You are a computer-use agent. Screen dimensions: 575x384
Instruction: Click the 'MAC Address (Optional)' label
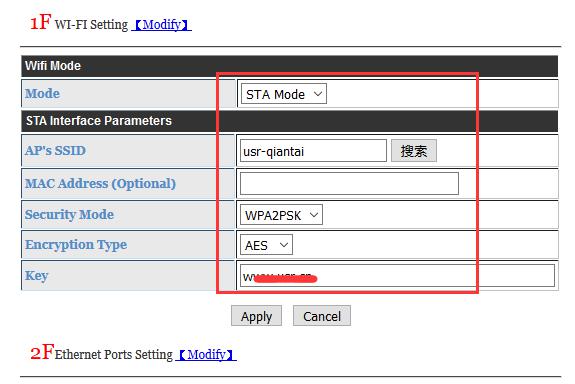click(100, 184)
